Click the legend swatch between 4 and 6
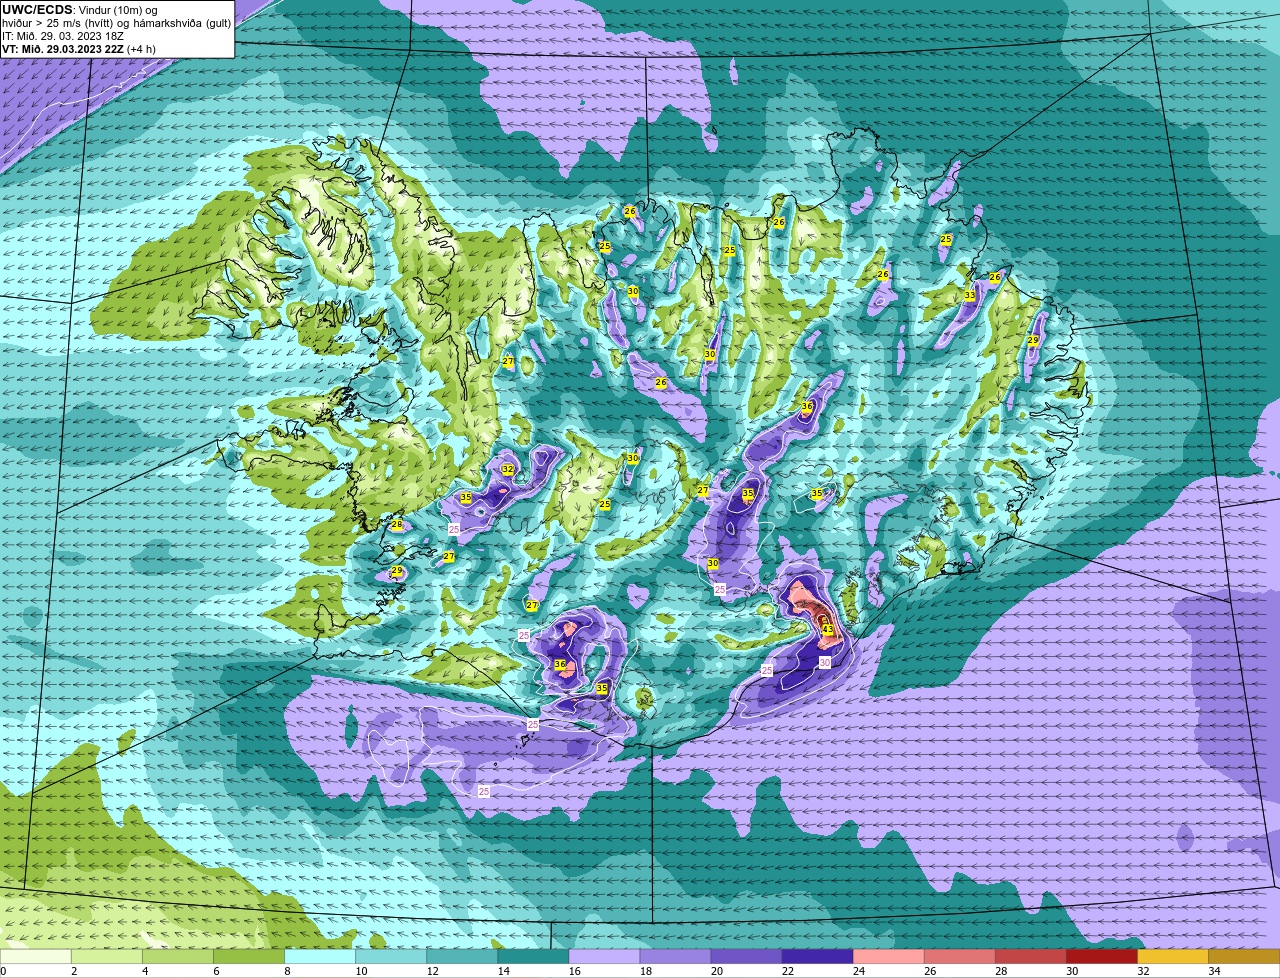 coord(178,956)
